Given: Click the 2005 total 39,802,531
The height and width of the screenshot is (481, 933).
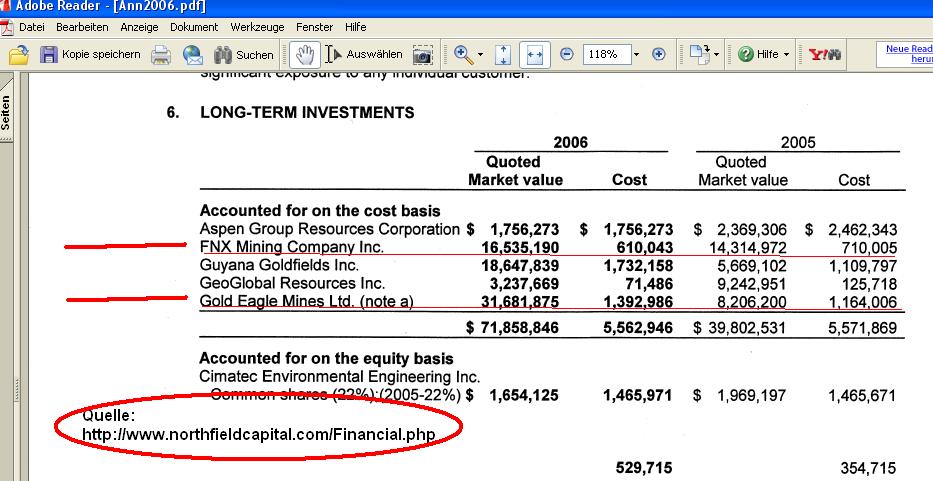Looking at the screenshot, I should click(x=747, y=328).
